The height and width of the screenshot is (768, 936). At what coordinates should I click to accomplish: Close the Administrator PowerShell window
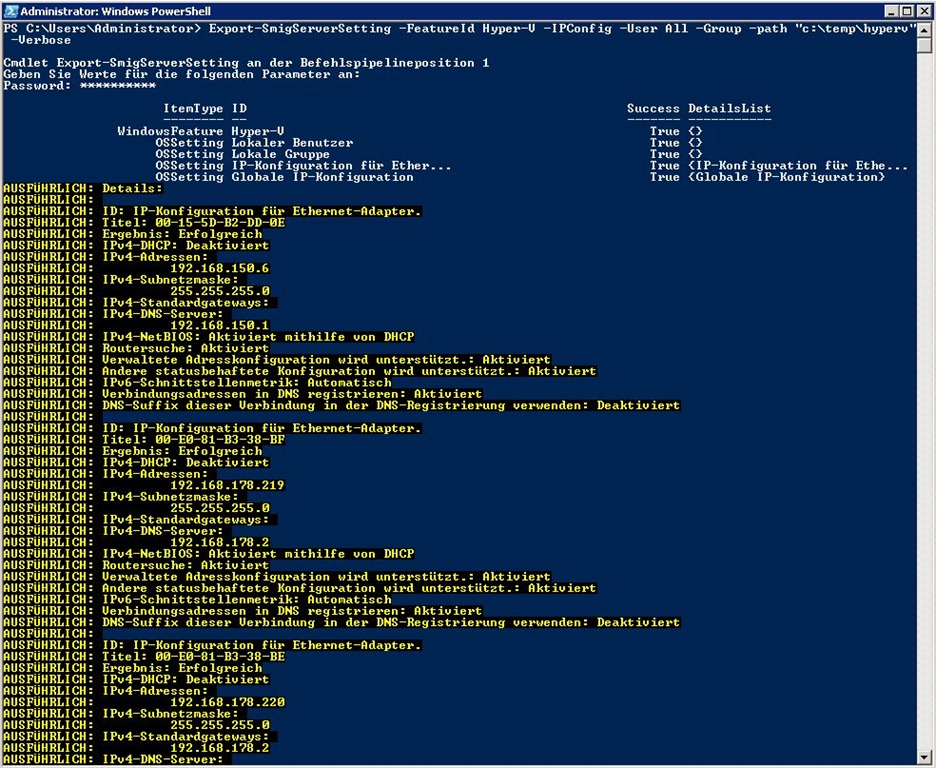coord(923,11)
